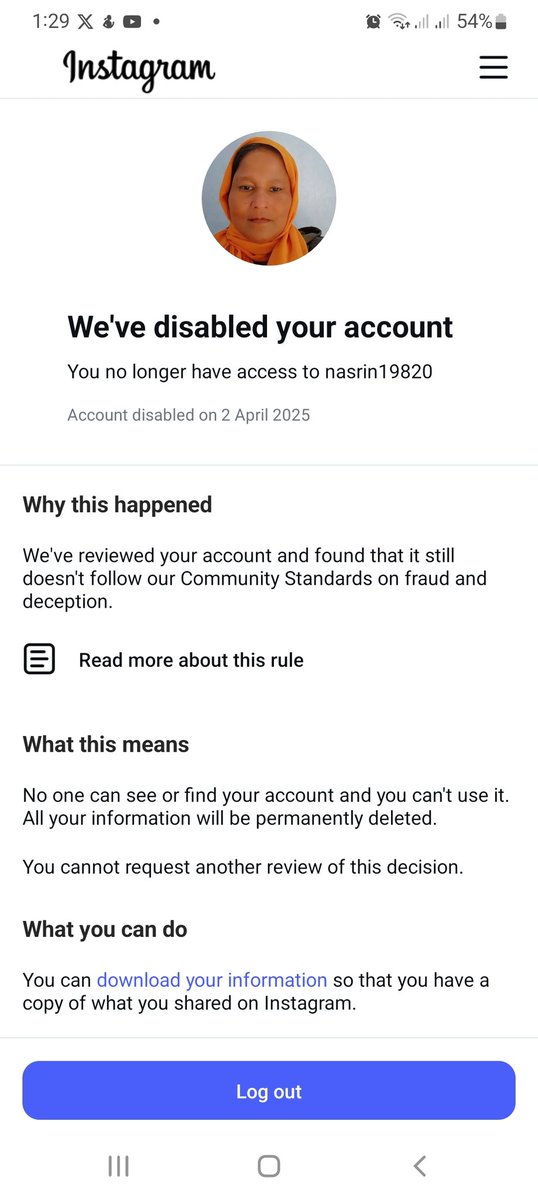
Task: Click the Log out button
Action: (x=269, y=1091)
